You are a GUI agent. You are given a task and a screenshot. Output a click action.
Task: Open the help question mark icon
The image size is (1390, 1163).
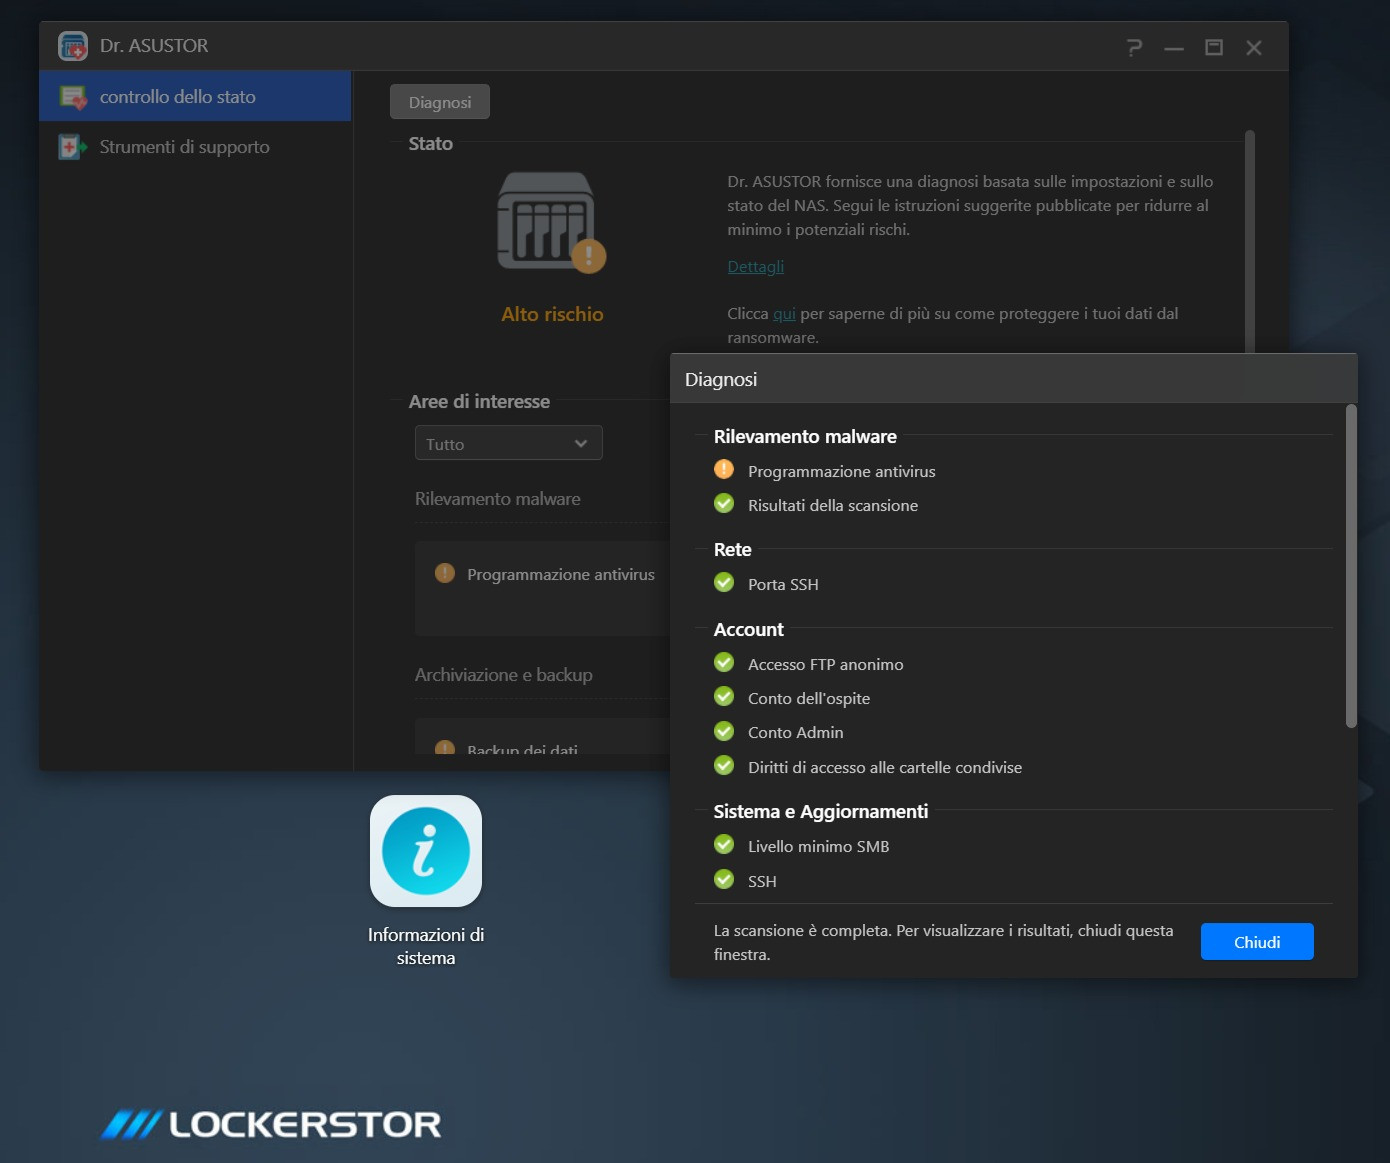(x=1133, y=47)
